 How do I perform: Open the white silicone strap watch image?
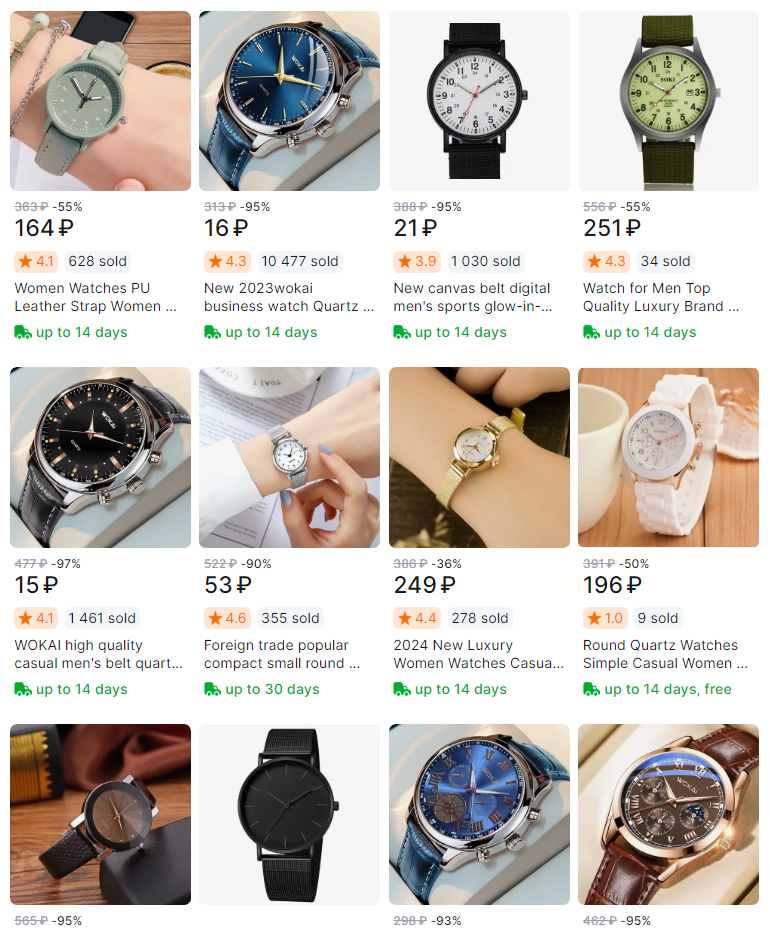[669, 457]
